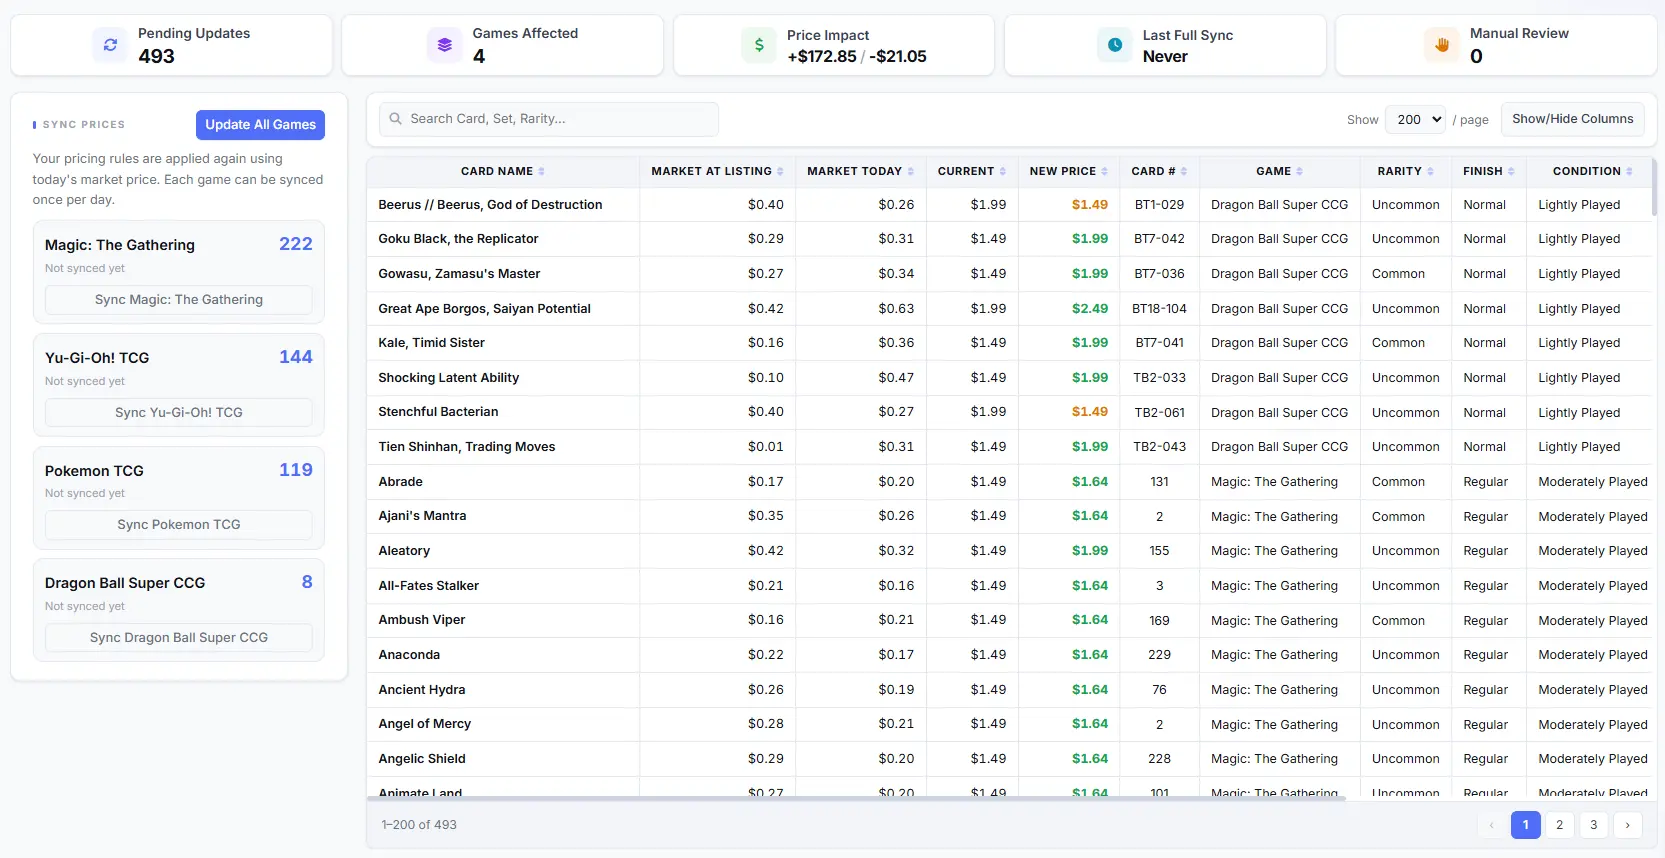The height and width of the screenshot is (858, 1665).
Task: Sort by the Rarity column arrows
Action: [1430, 172]
